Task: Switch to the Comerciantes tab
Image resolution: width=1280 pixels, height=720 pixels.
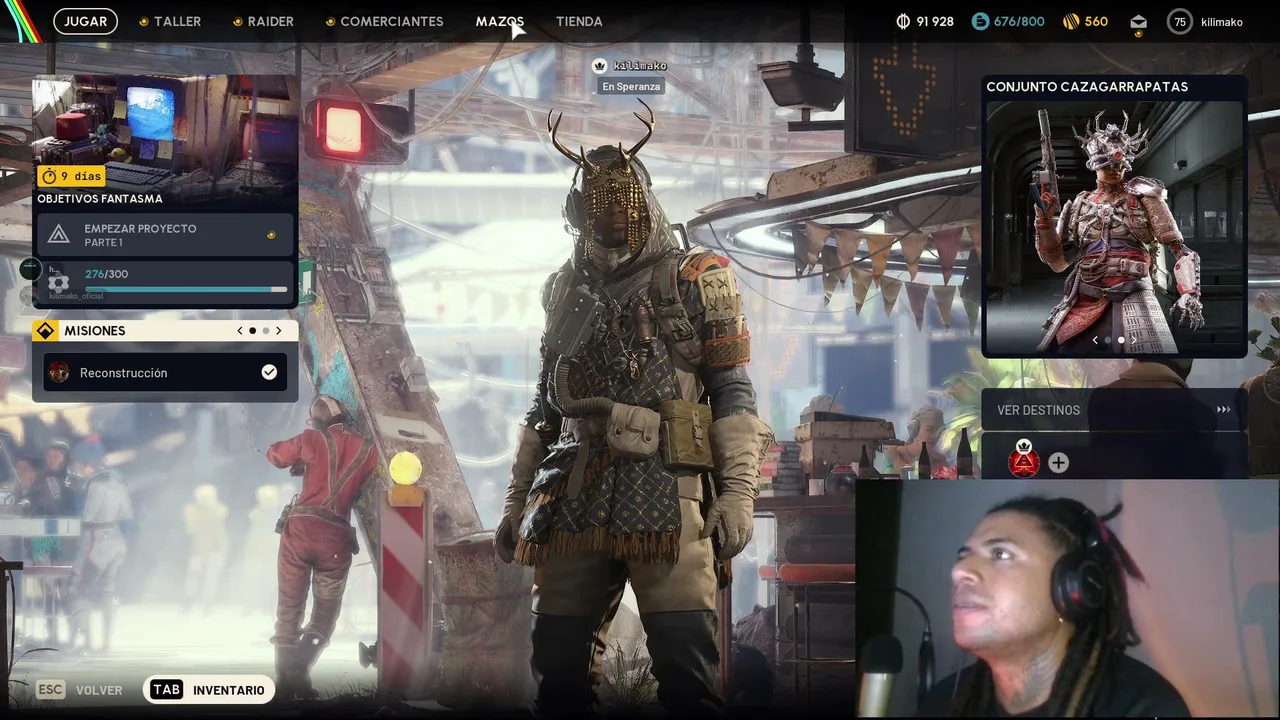Action: (x=392, y=21)
